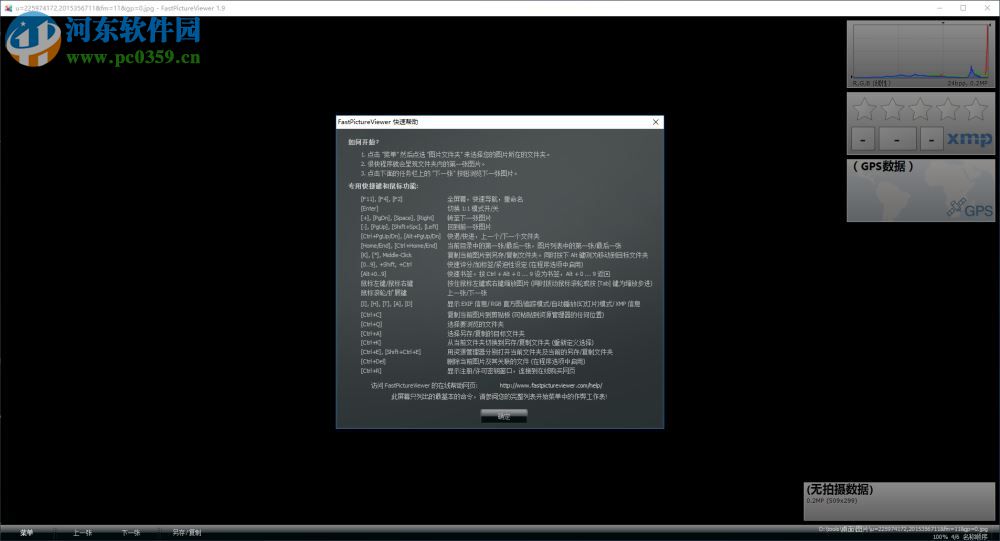Click the 如何开始? heading in the dialog
This screenshot has height=541, width=1000.
pos(364,142)
